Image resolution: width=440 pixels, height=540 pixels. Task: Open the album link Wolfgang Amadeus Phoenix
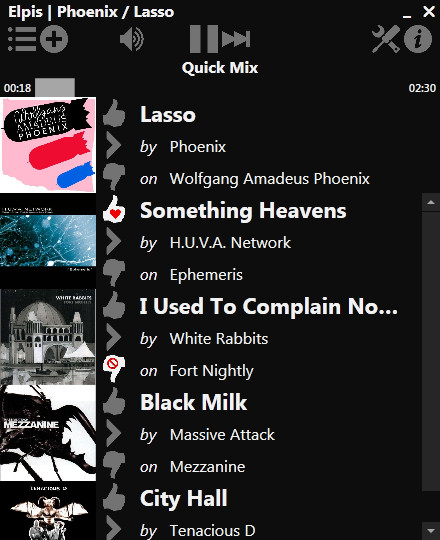(x=269, y=179)
